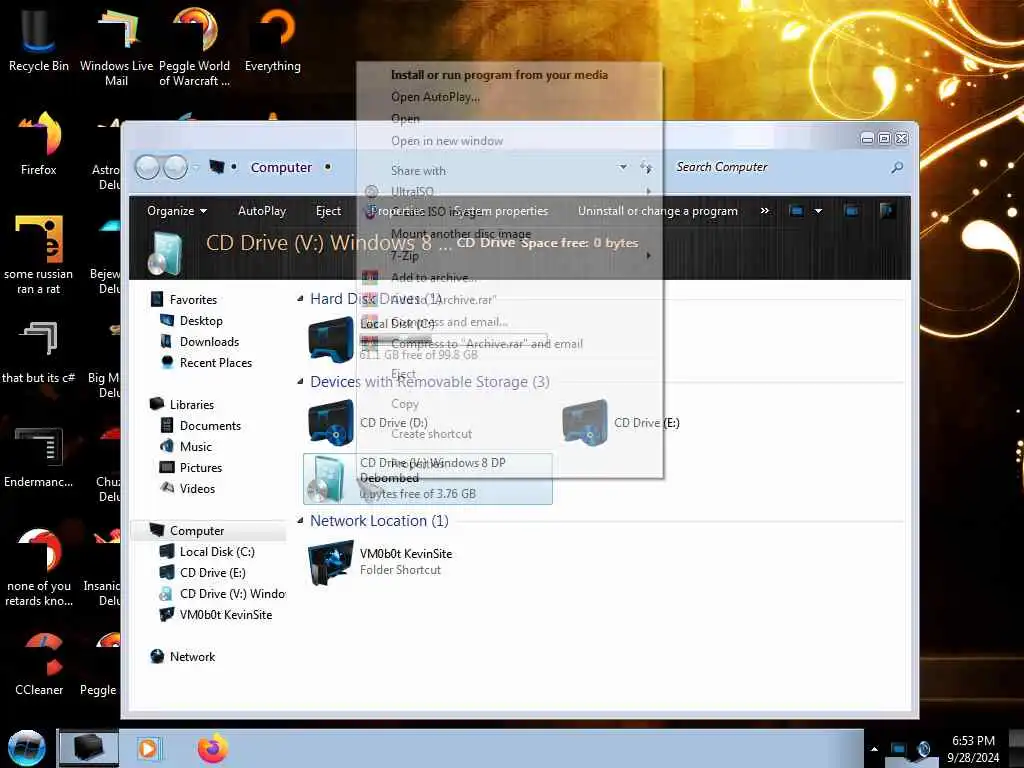
Task: Click the Explorer Back navigation button
Action: [x=147, y=167]
